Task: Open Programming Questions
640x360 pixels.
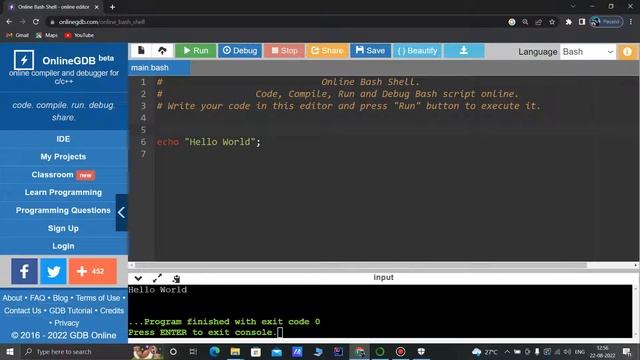Action: 63,211
